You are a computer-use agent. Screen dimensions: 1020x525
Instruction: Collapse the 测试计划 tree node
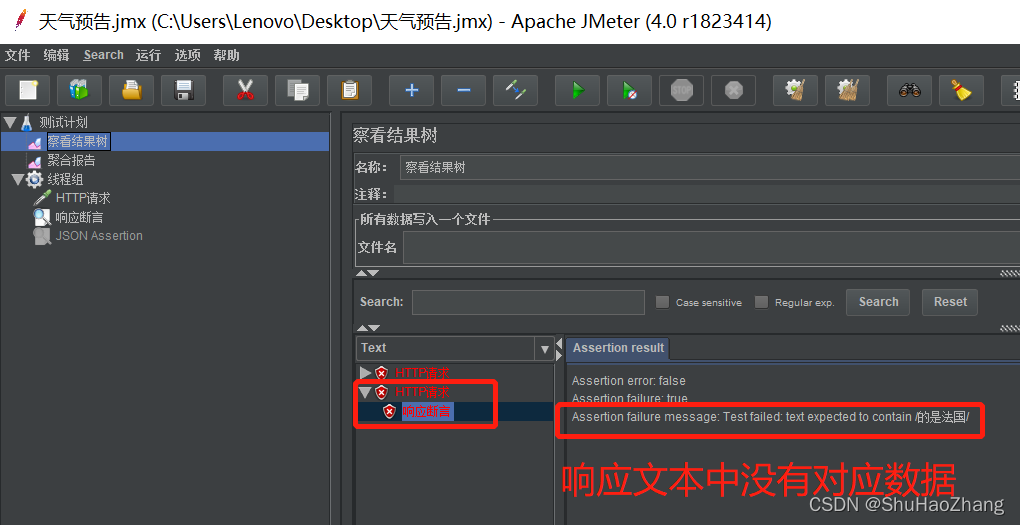9,122
